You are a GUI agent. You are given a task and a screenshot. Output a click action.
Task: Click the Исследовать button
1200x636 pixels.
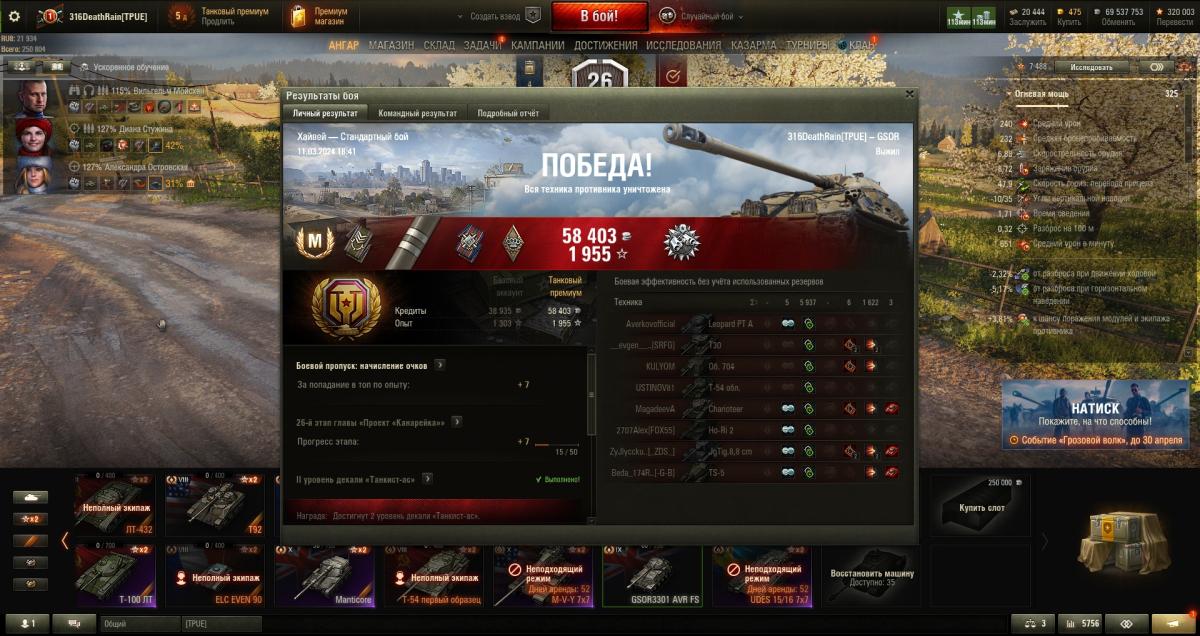[1091, 67]
